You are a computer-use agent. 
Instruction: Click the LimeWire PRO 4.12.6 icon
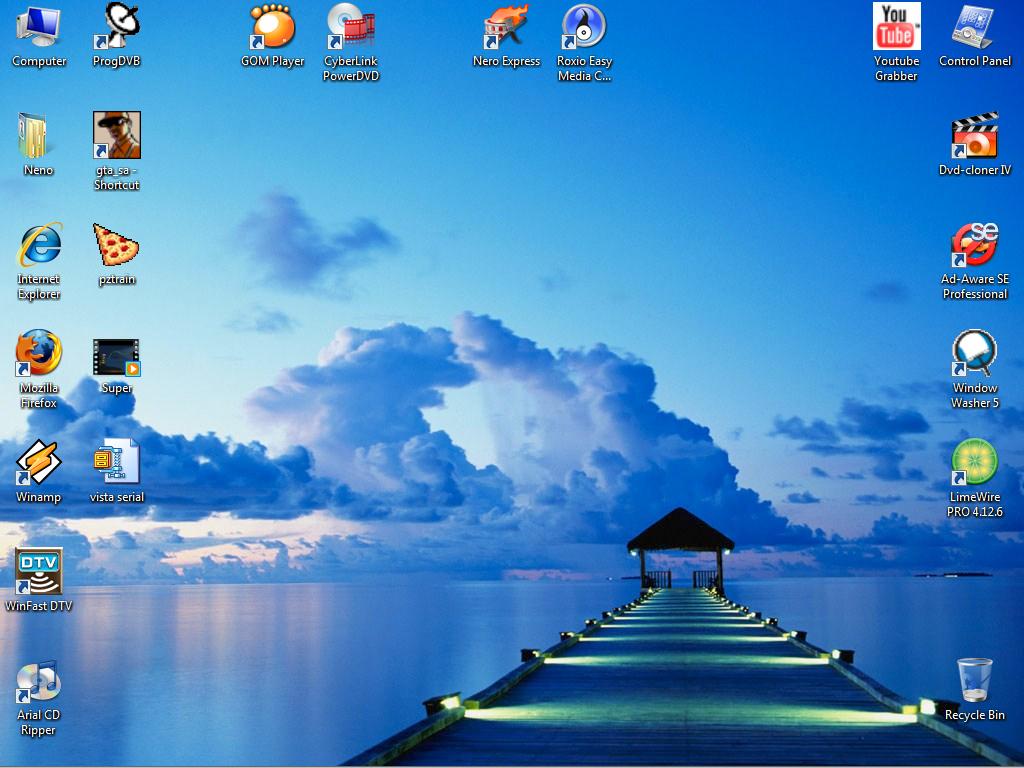click(x=974, y=464)
